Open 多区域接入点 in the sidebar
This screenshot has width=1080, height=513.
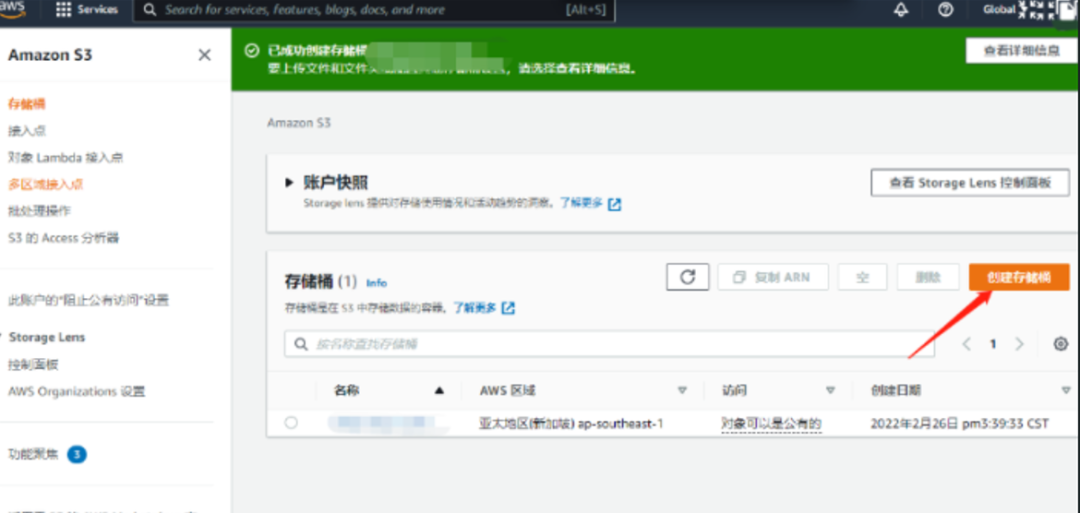point(45,185)
